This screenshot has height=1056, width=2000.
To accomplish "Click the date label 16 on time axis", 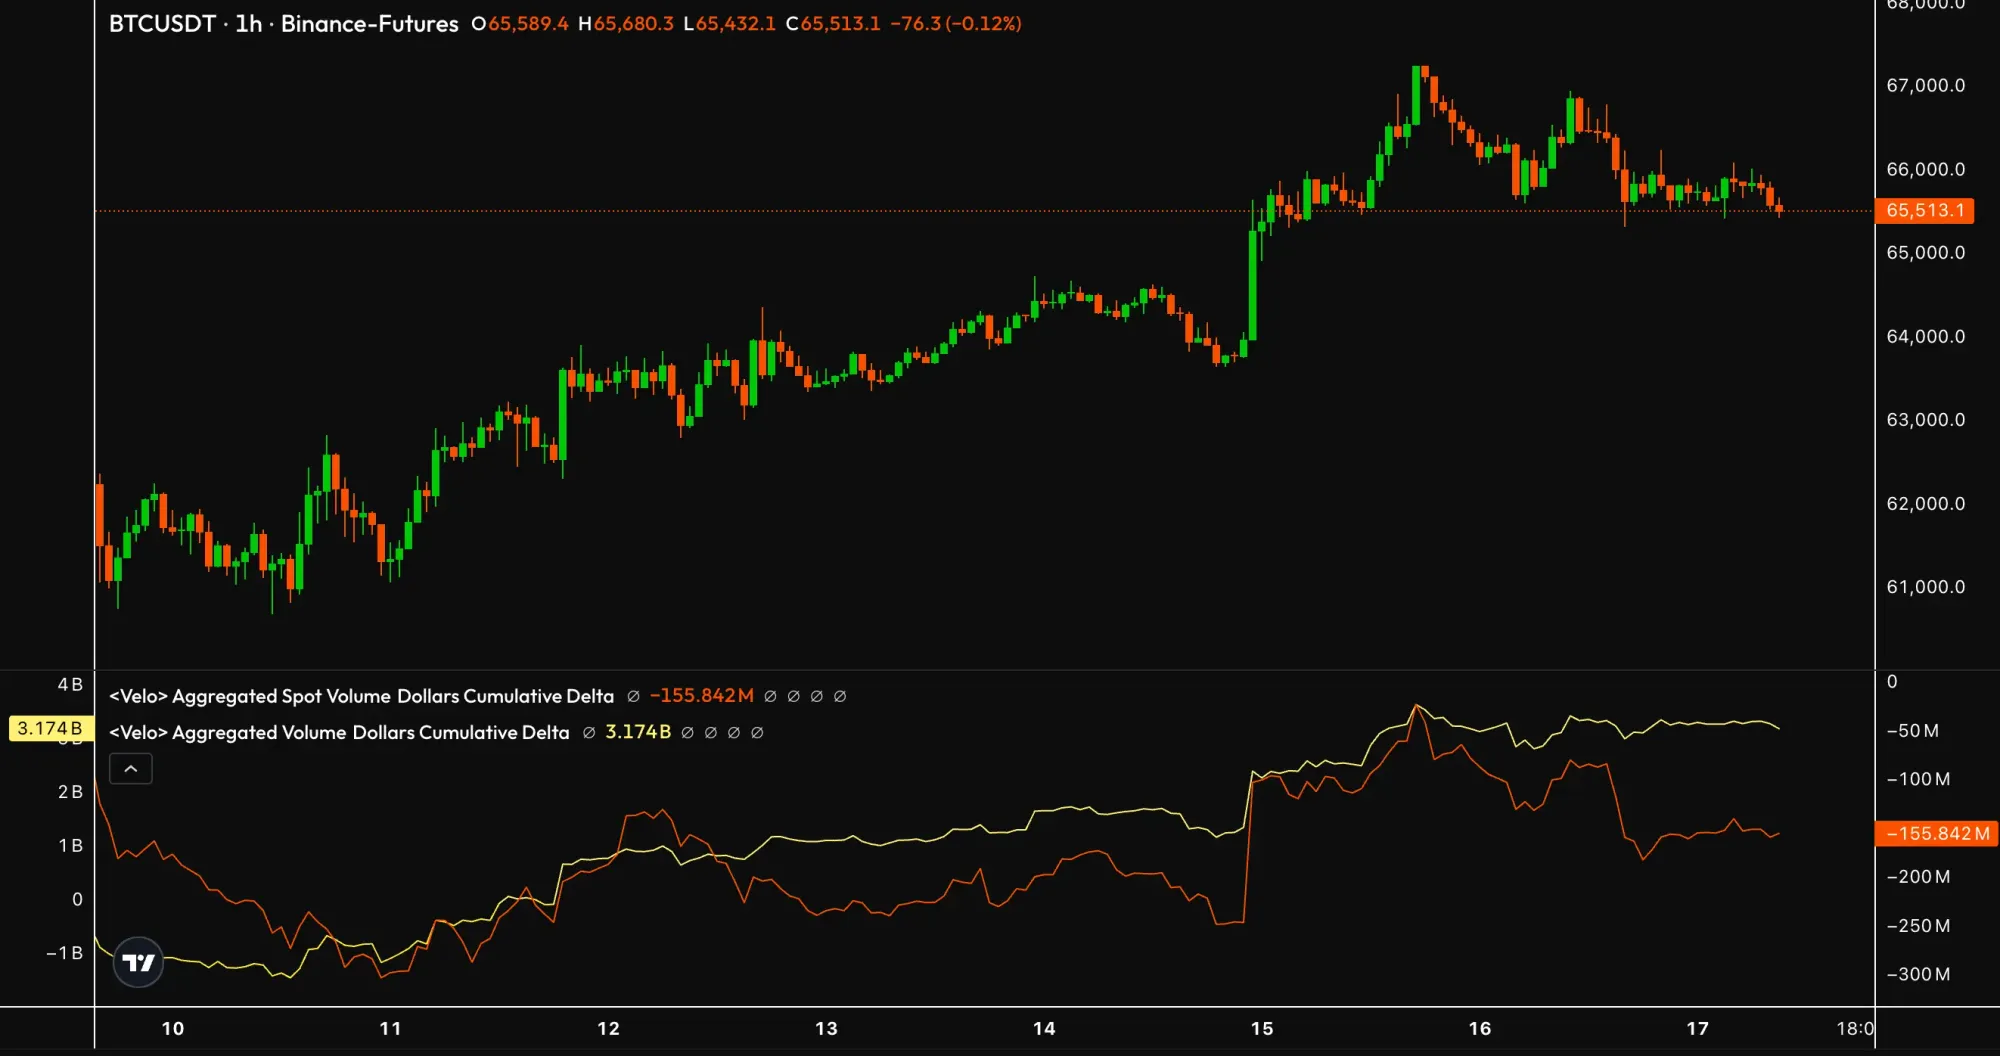I will coord(1480,1028).
